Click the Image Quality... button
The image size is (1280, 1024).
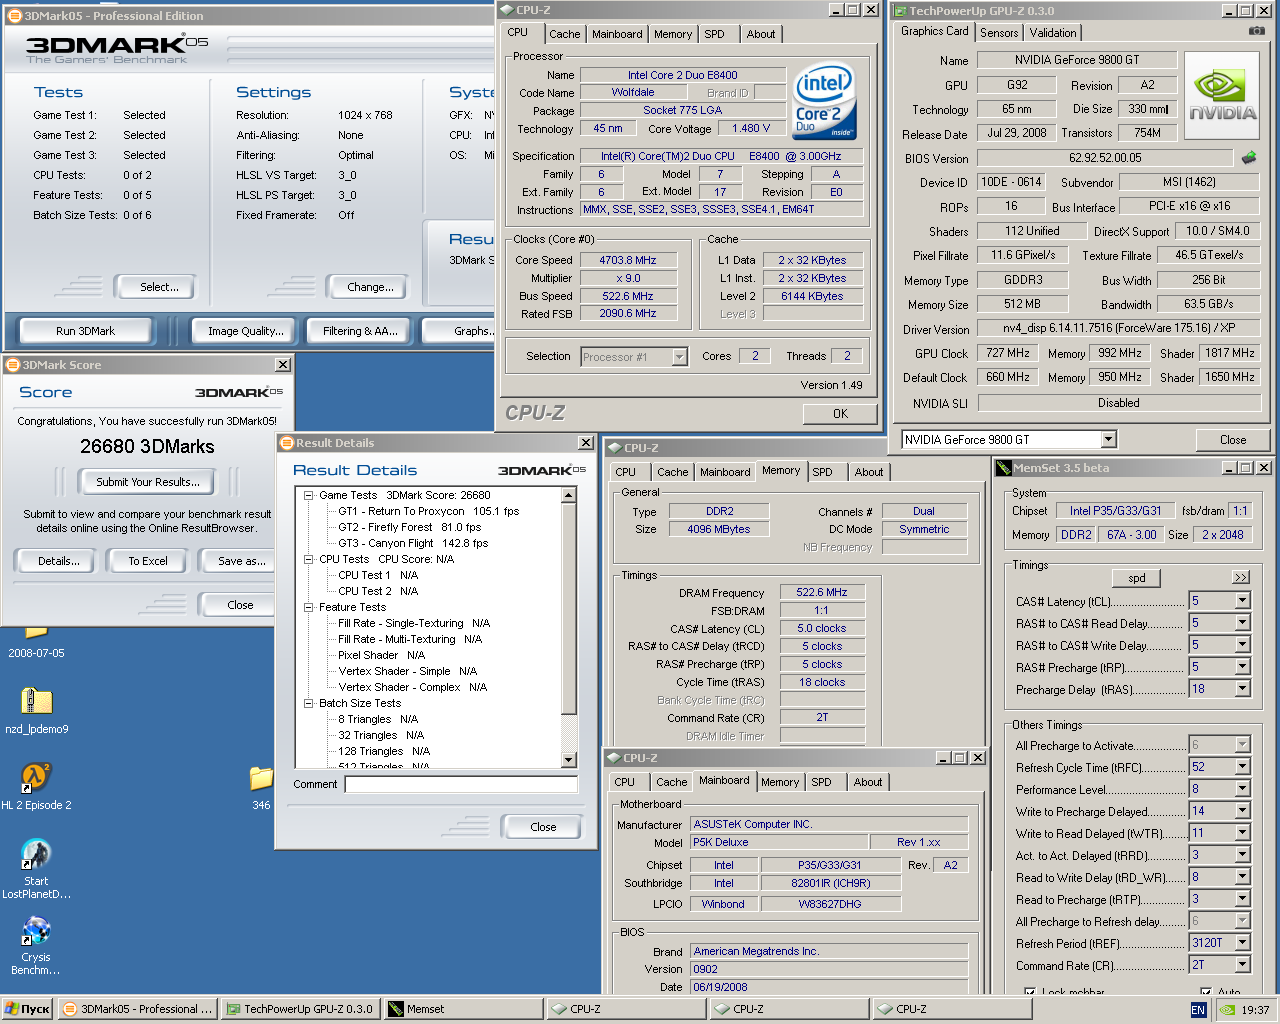(245, 331)
